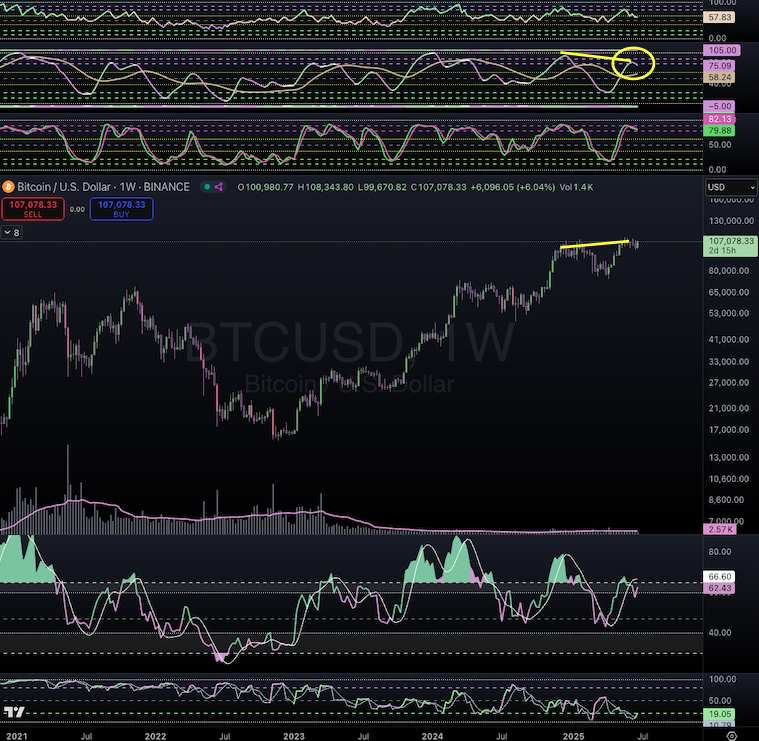The image size is (759, 741).
Task: Click the purple 105.00 level label
Action: coord(722,50)
